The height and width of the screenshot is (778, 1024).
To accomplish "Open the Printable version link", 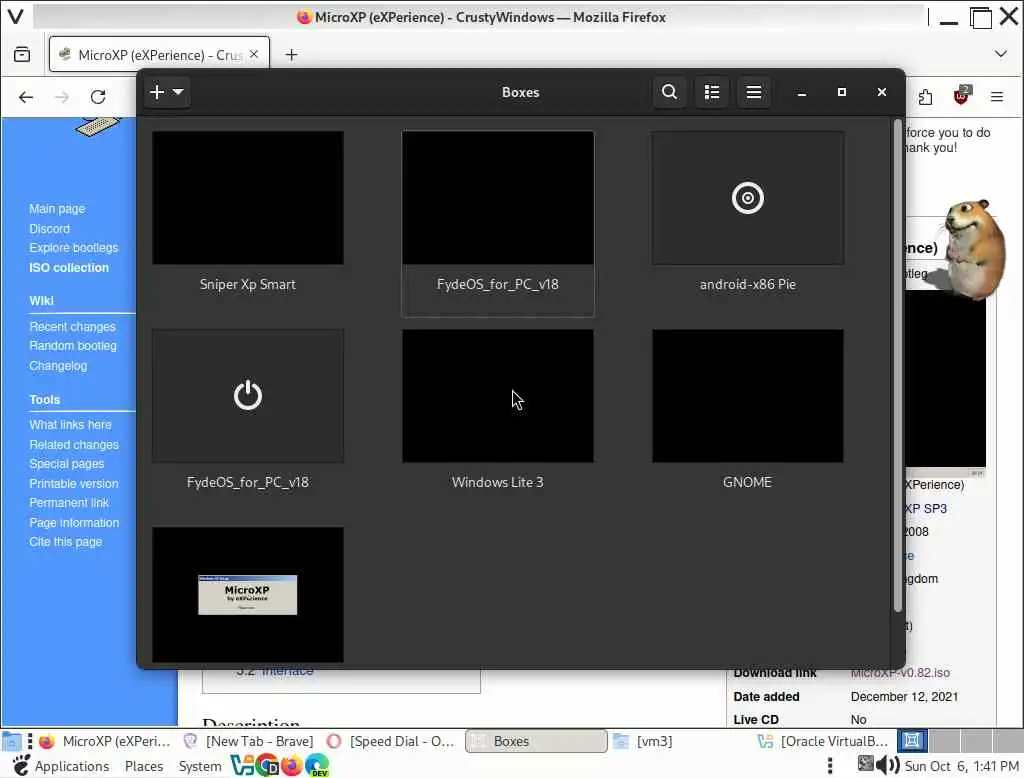I will click(74, 483).
